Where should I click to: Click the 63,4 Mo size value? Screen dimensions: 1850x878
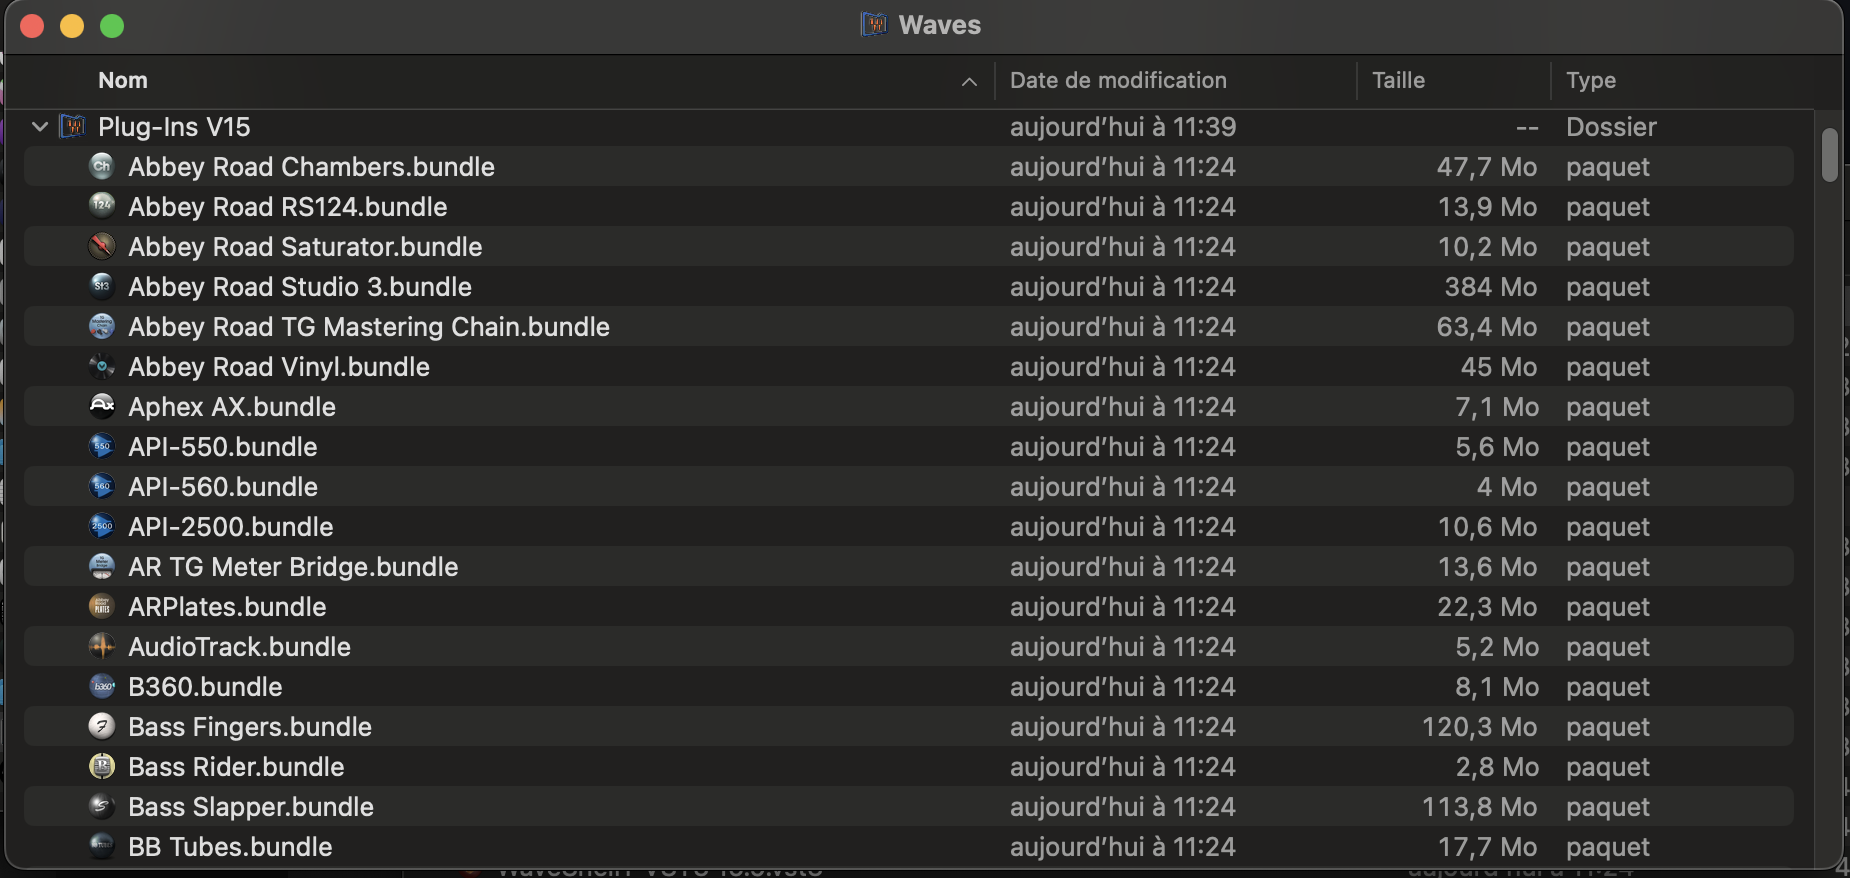click(1487, 327)
